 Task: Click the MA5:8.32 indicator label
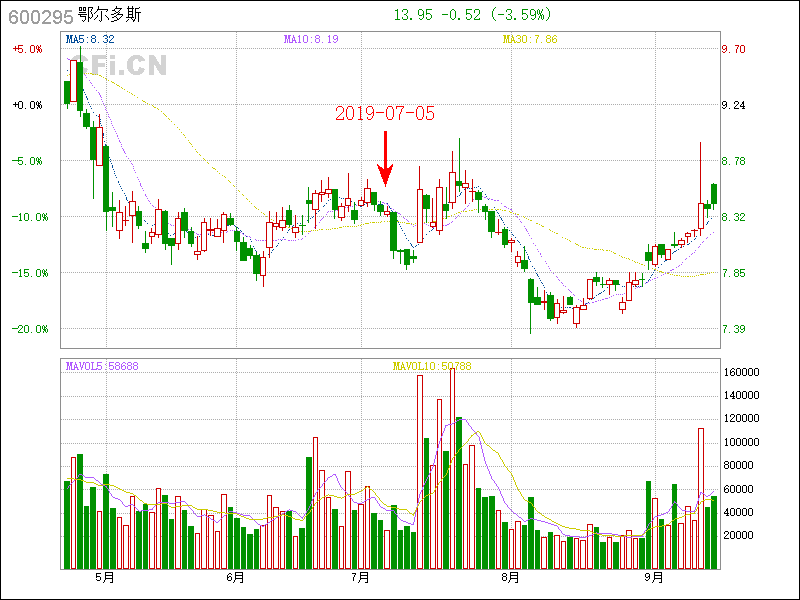(89, 39)
